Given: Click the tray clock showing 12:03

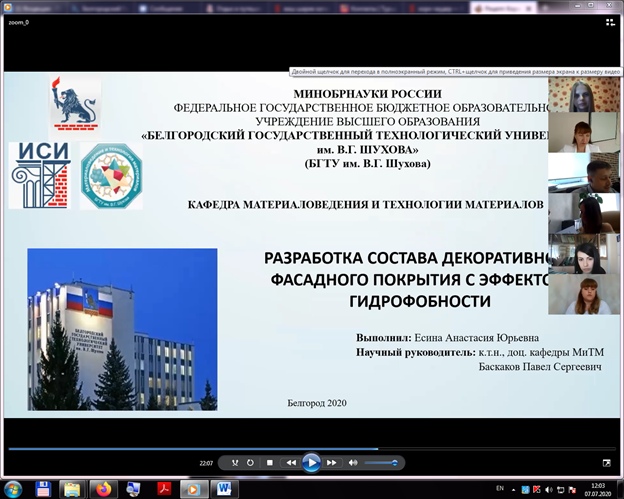Looking at the screenshot, I should pyautogui.click(x=598, y=489).
